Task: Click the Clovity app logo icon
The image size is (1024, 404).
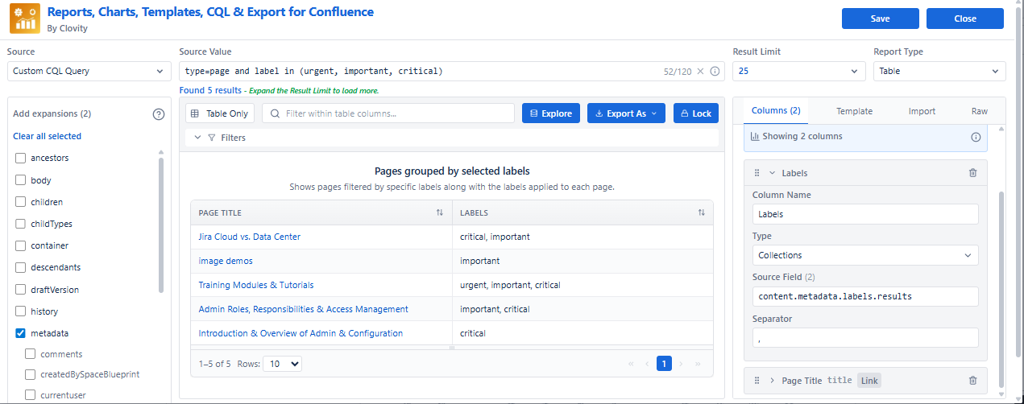Action: (x=26, y=19)
